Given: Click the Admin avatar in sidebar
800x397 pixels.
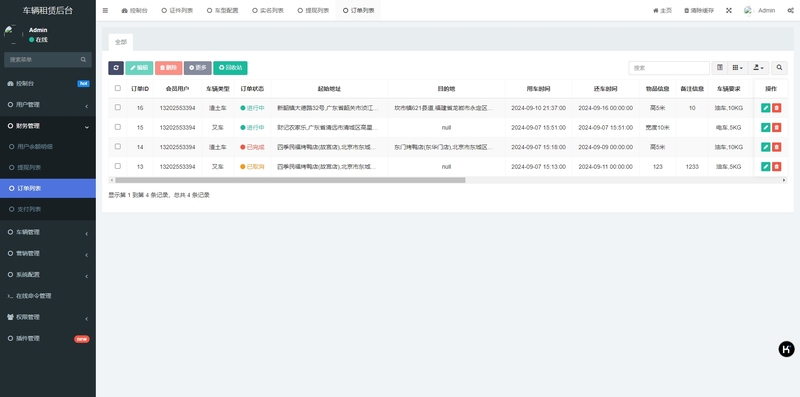Looking at the screenshot, I should (x=13, y=34).
